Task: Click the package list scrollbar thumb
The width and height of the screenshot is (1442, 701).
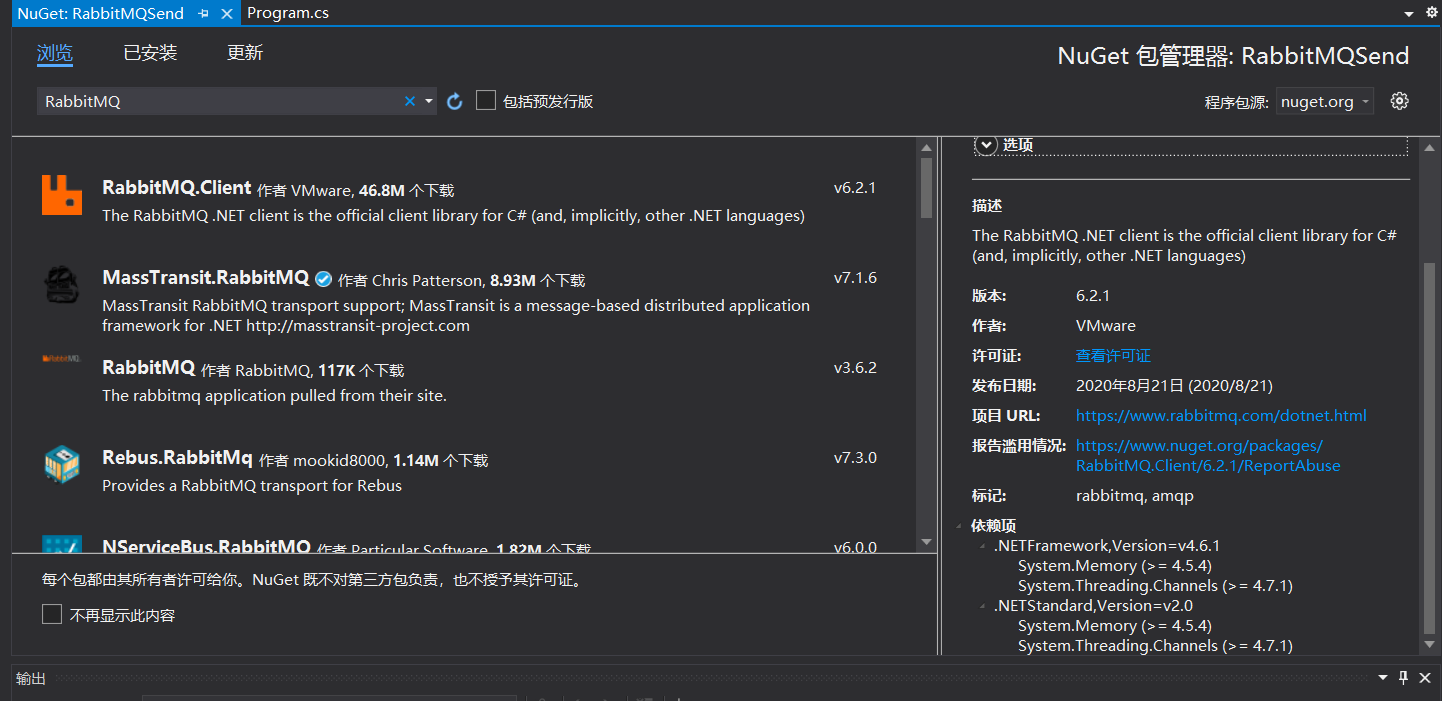Action: [926, 187]
